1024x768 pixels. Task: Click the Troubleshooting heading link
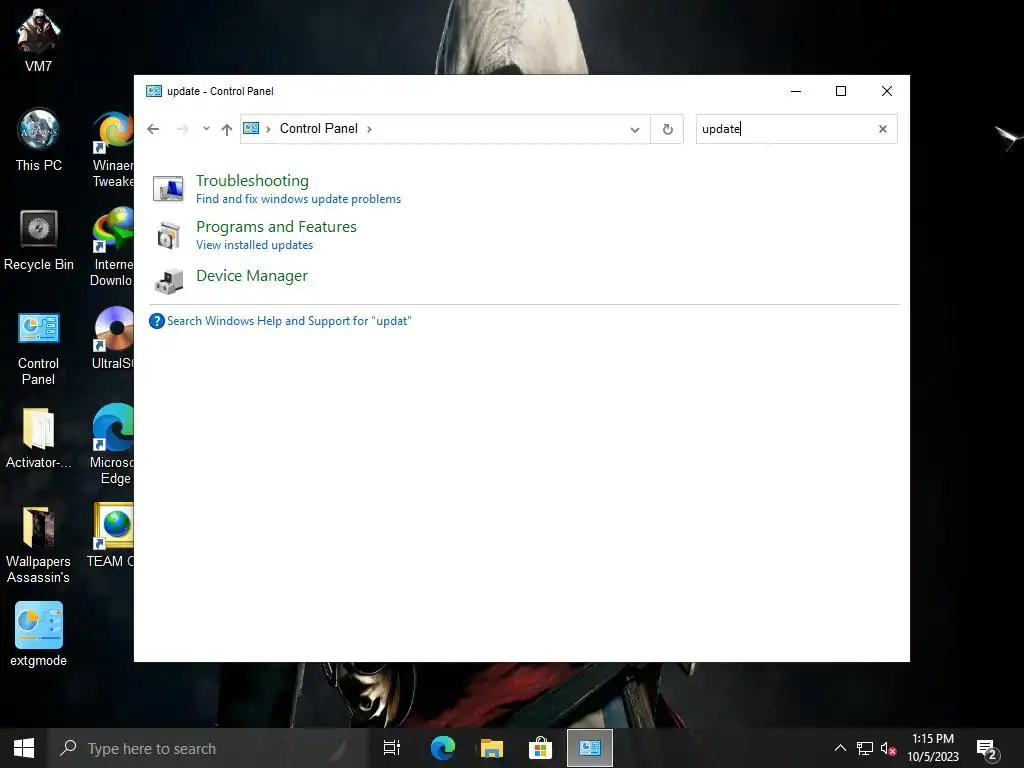[x=252, y=180]
